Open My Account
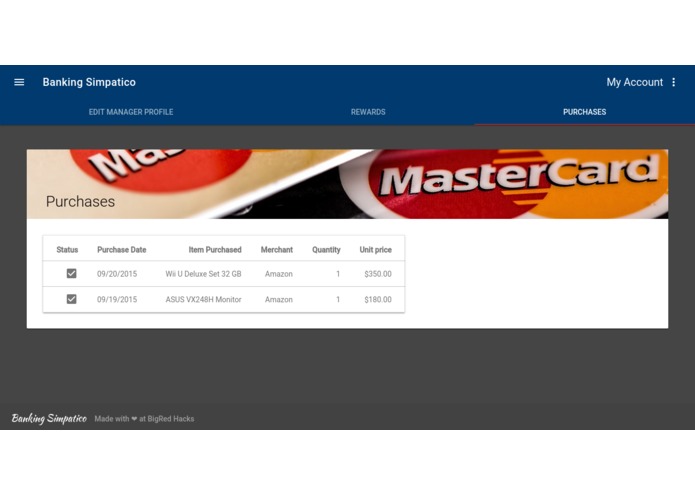 point(634,82)
